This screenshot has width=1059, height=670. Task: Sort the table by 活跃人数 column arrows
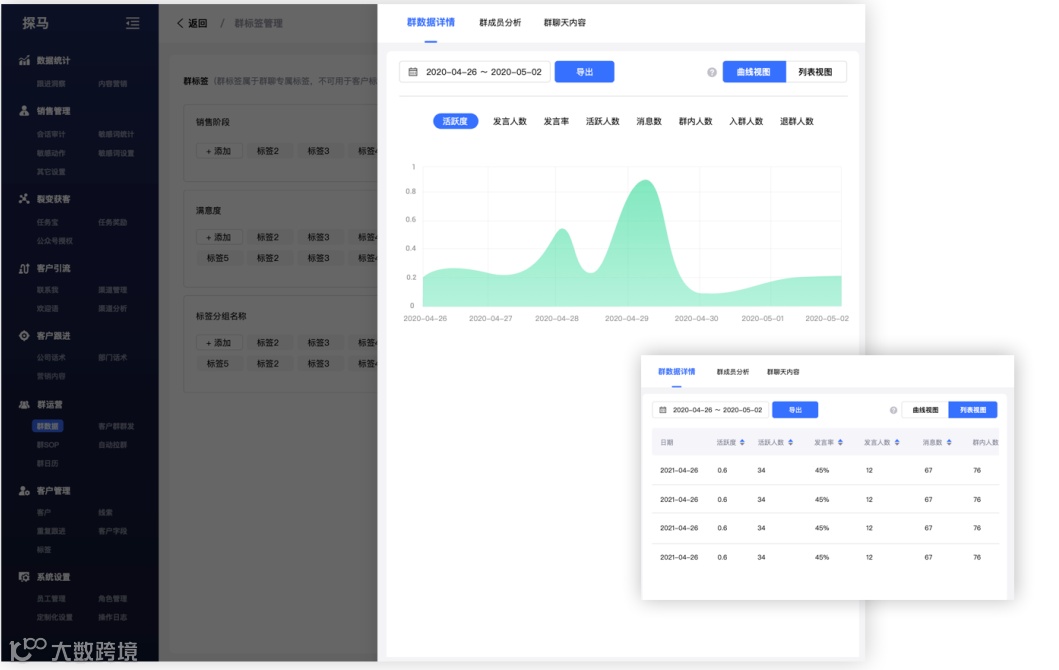[x=790, y=442]
